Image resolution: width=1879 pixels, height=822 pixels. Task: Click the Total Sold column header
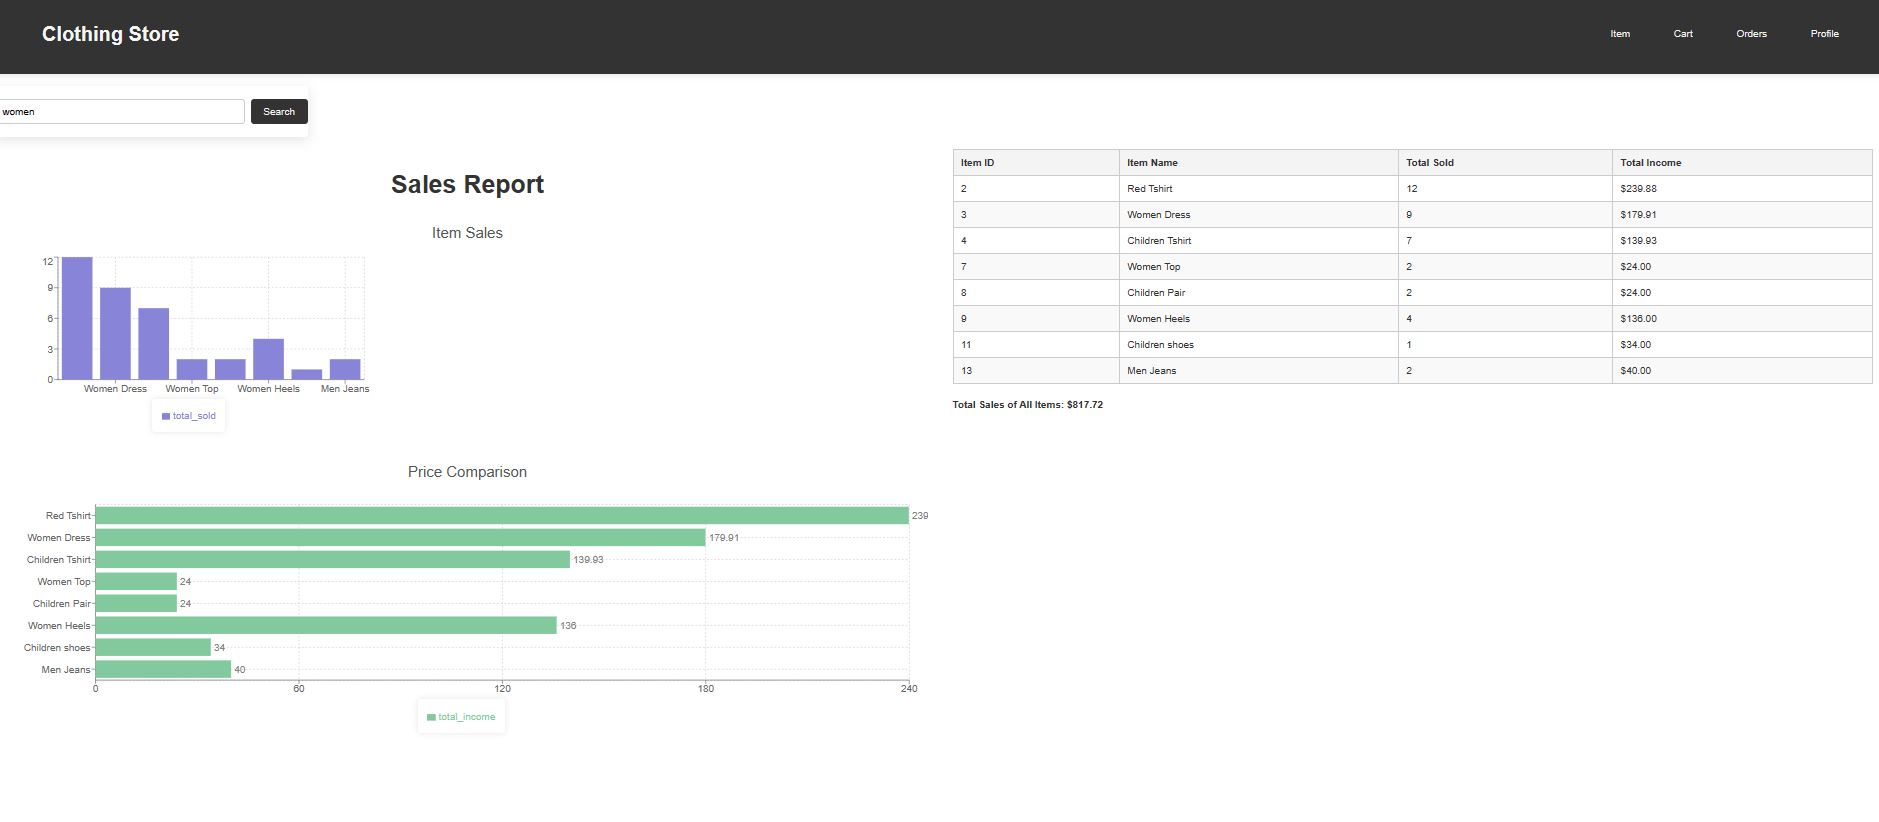click(1505, 163)
